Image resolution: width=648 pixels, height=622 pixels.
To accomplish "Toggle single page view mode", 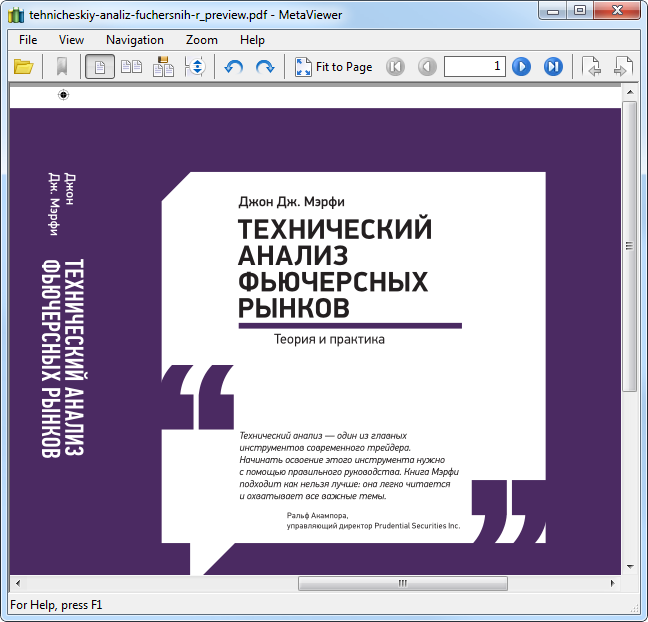I will point(99,67).
